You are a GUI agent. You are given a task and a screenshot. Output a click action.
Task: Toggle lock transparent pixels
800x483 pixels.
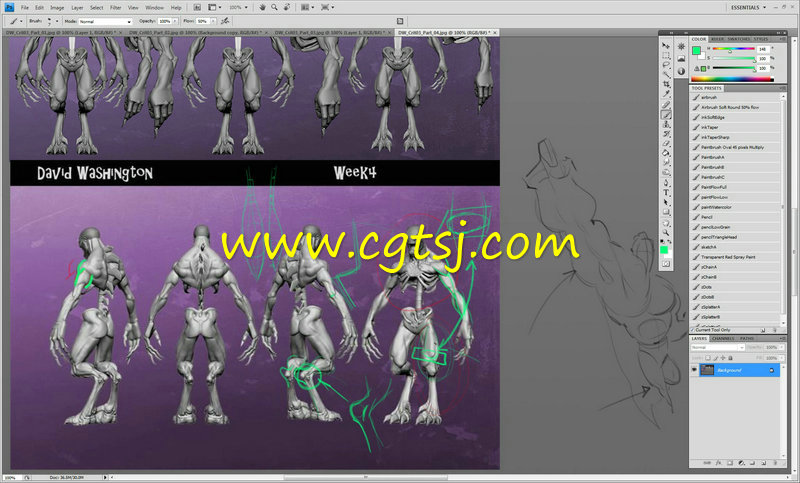click(x=708, y=358)
